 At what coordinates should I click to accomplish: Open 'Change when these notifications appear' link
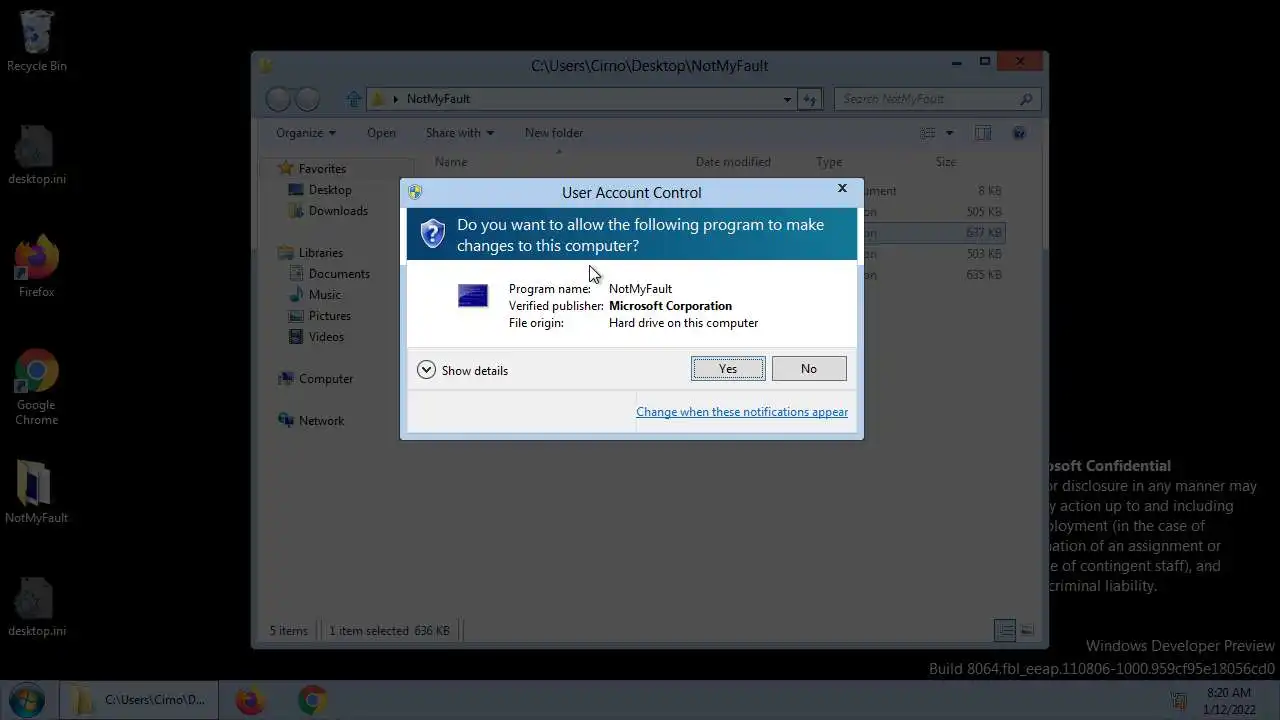coord(742,412)
